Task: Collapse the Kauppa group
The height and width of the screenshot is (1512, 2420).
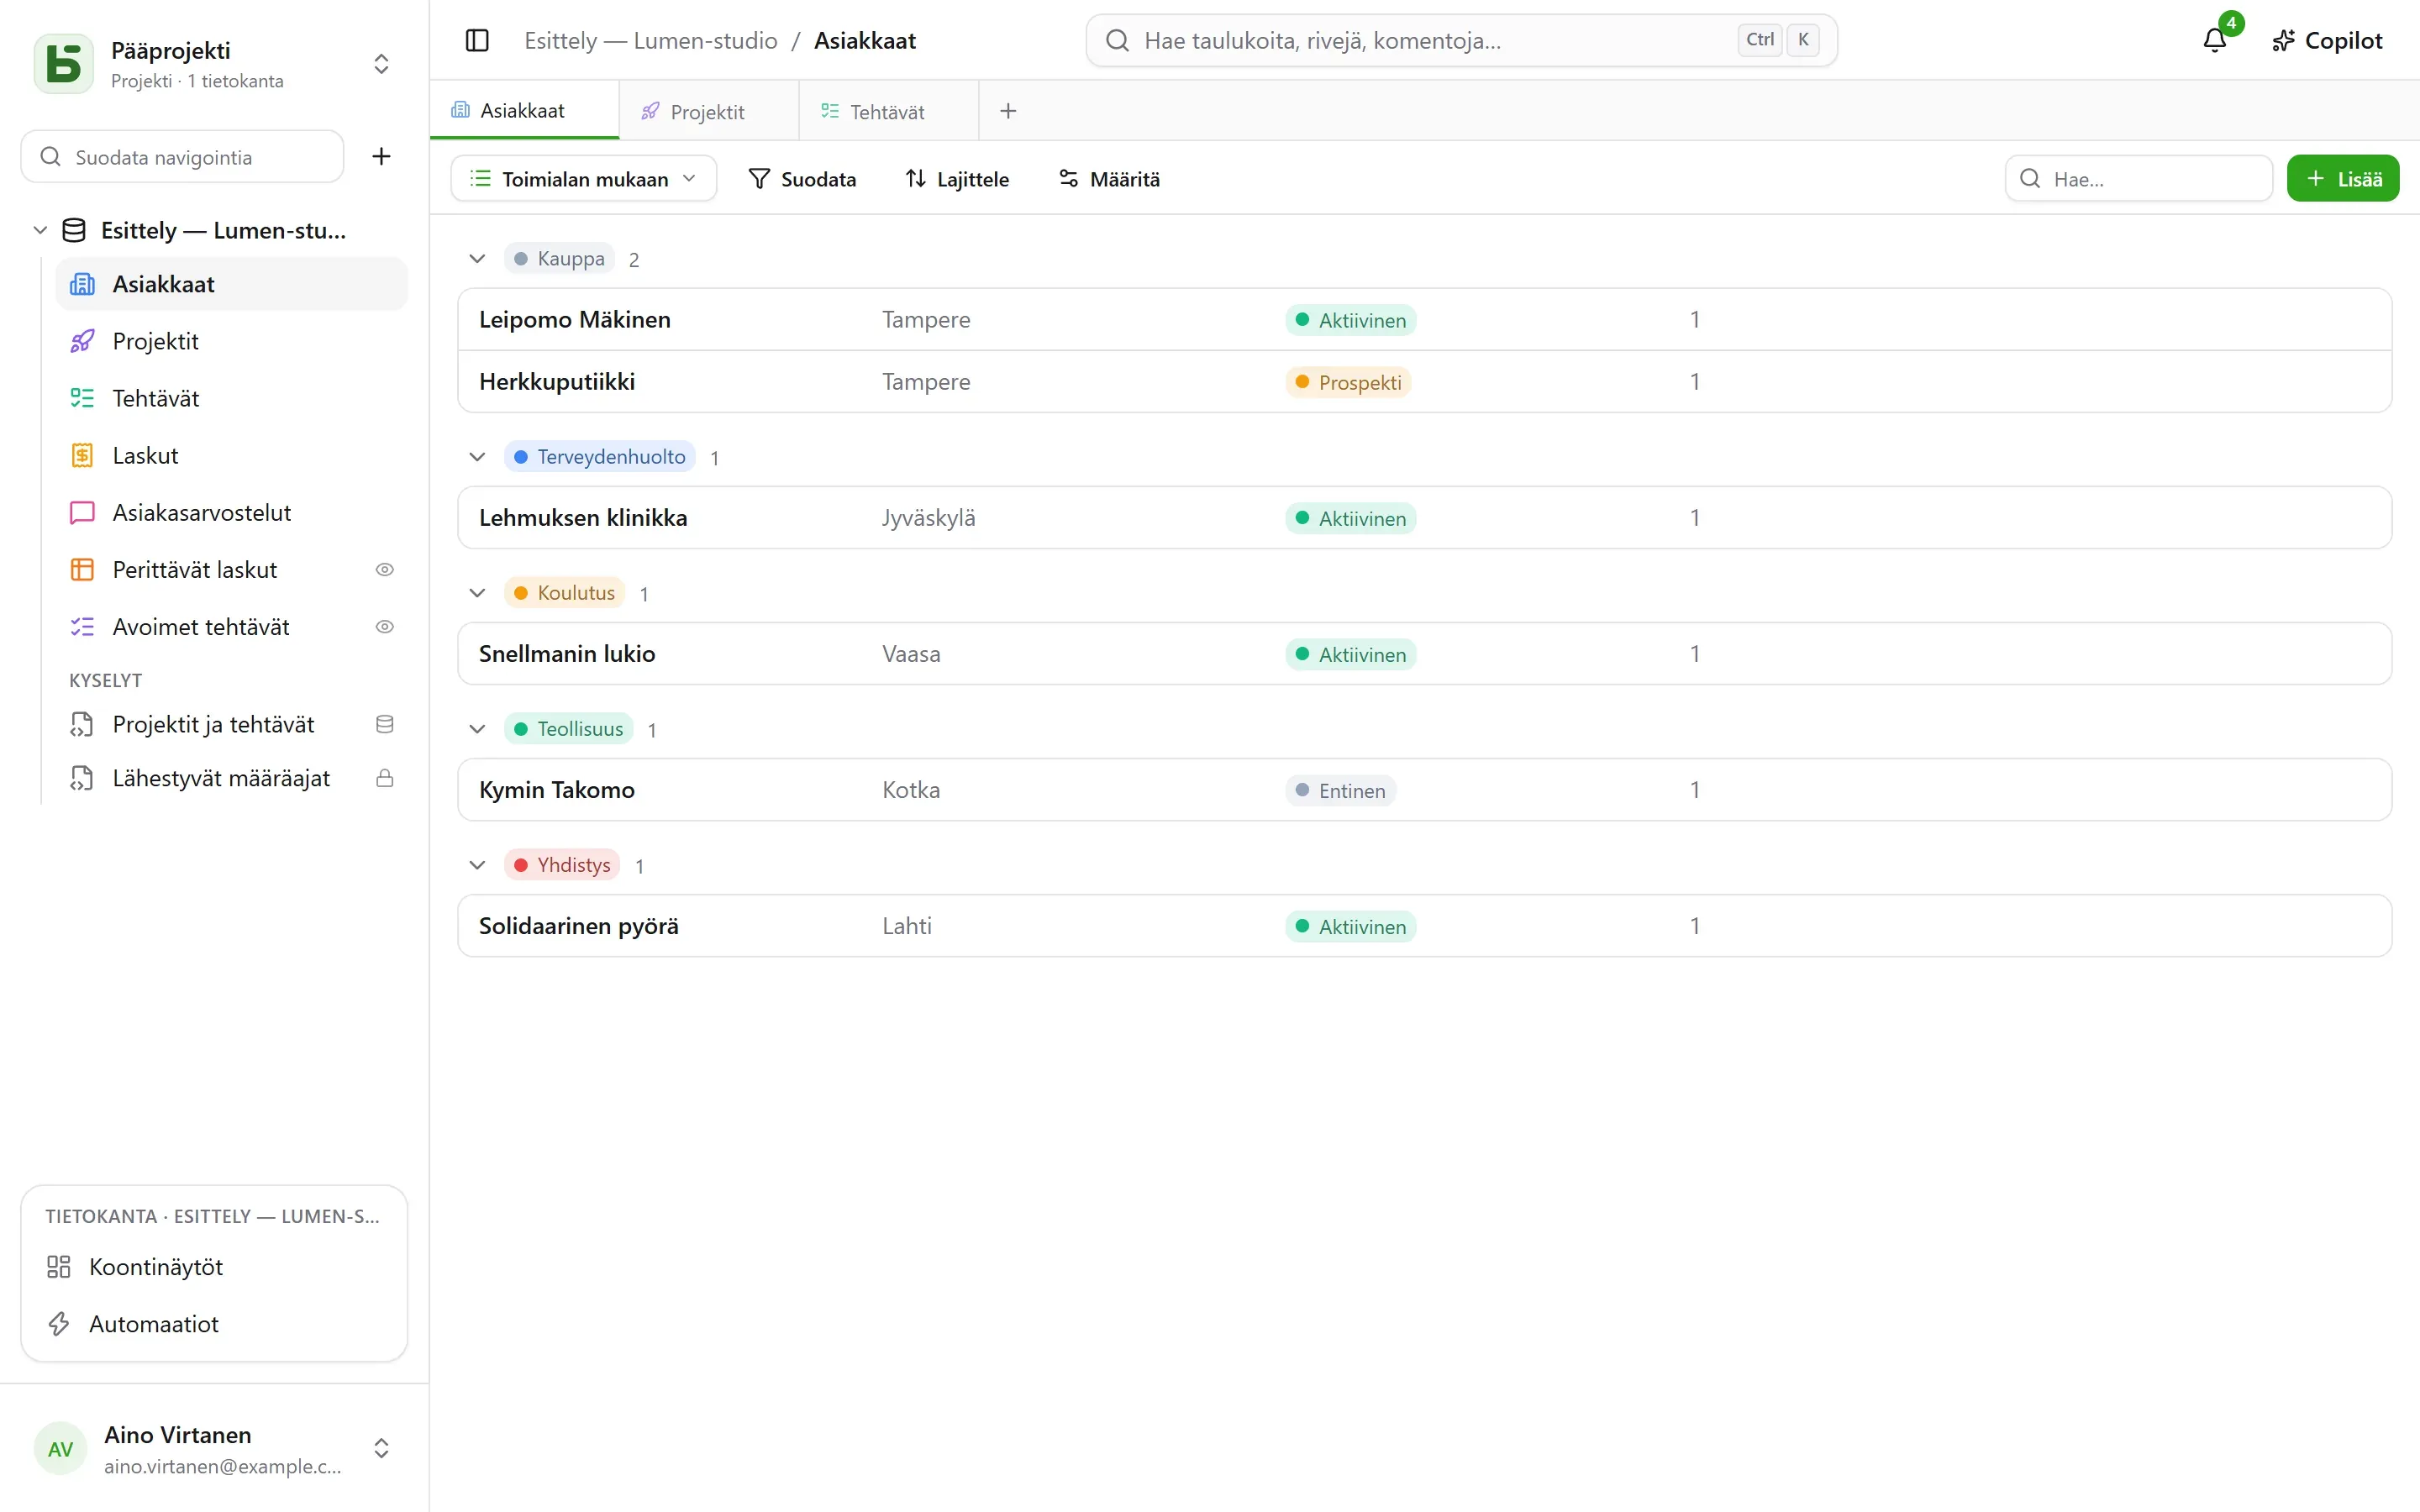Action: pos(477,259)
